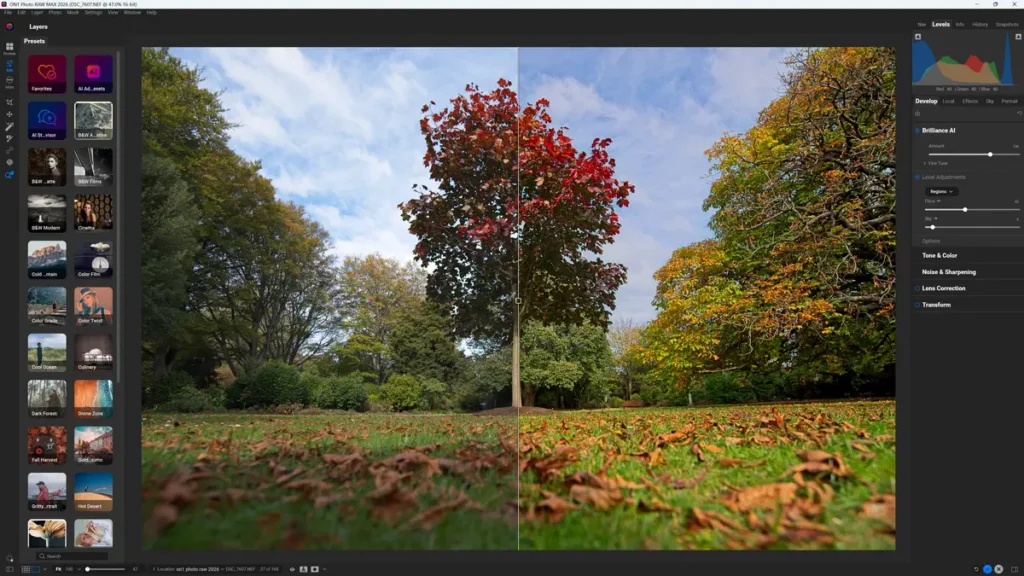Choose the retouch brush tool

tap(9, 139)
